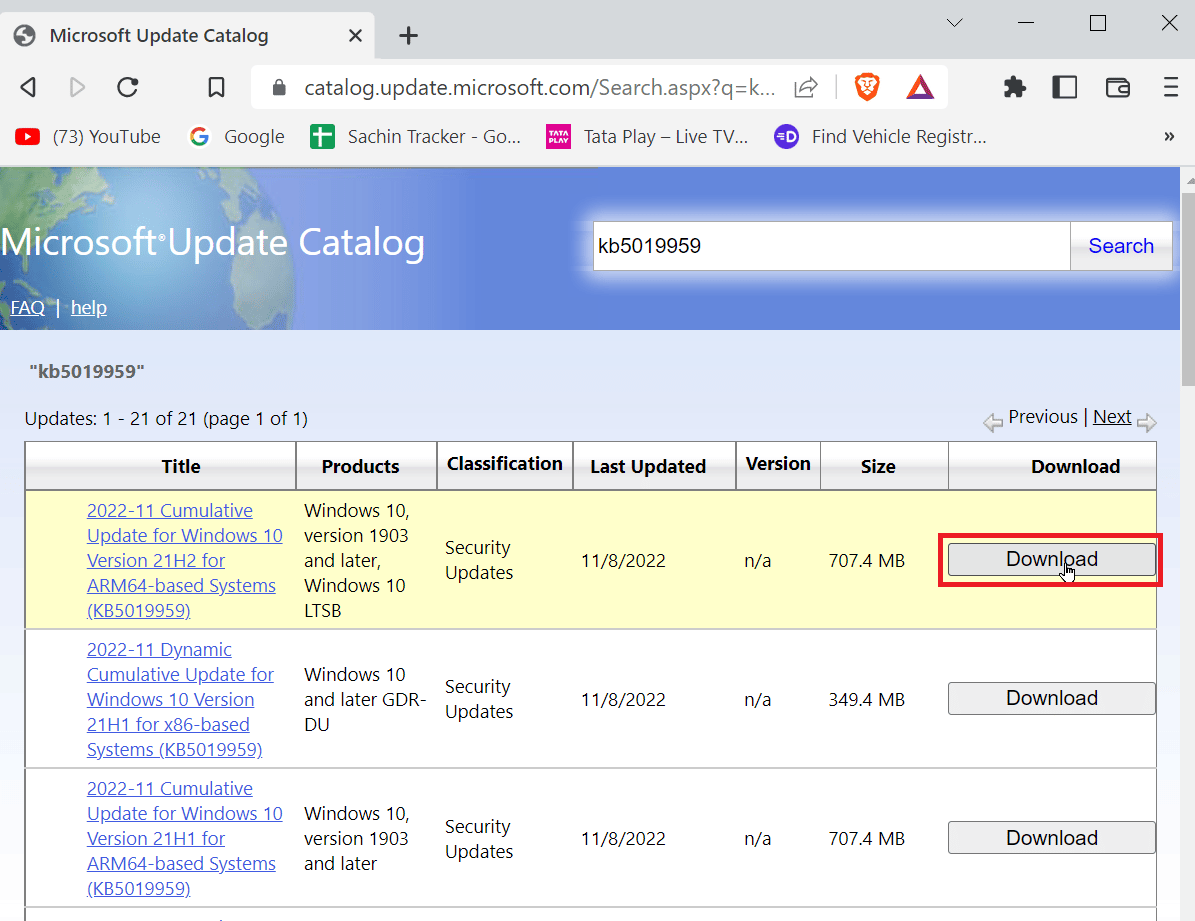
Task: Sort by Size column header
Action: [878, 467]
